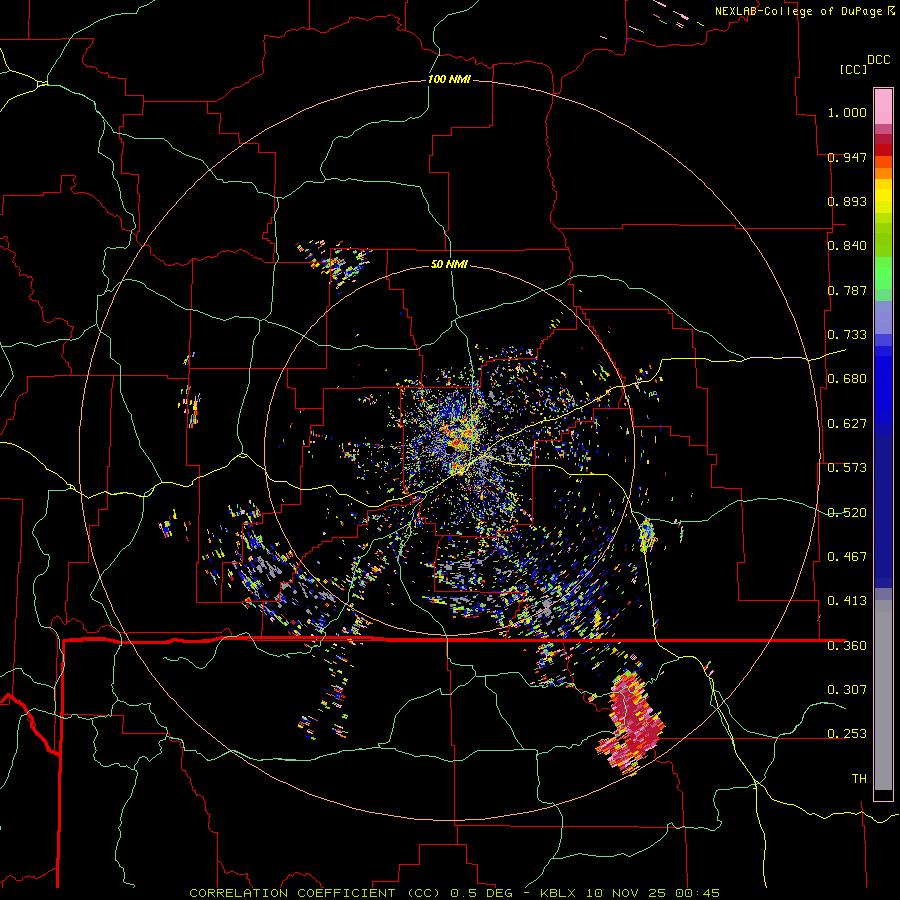
Task: Click the 50 NMI range ring label
Action: pos(449,265)
